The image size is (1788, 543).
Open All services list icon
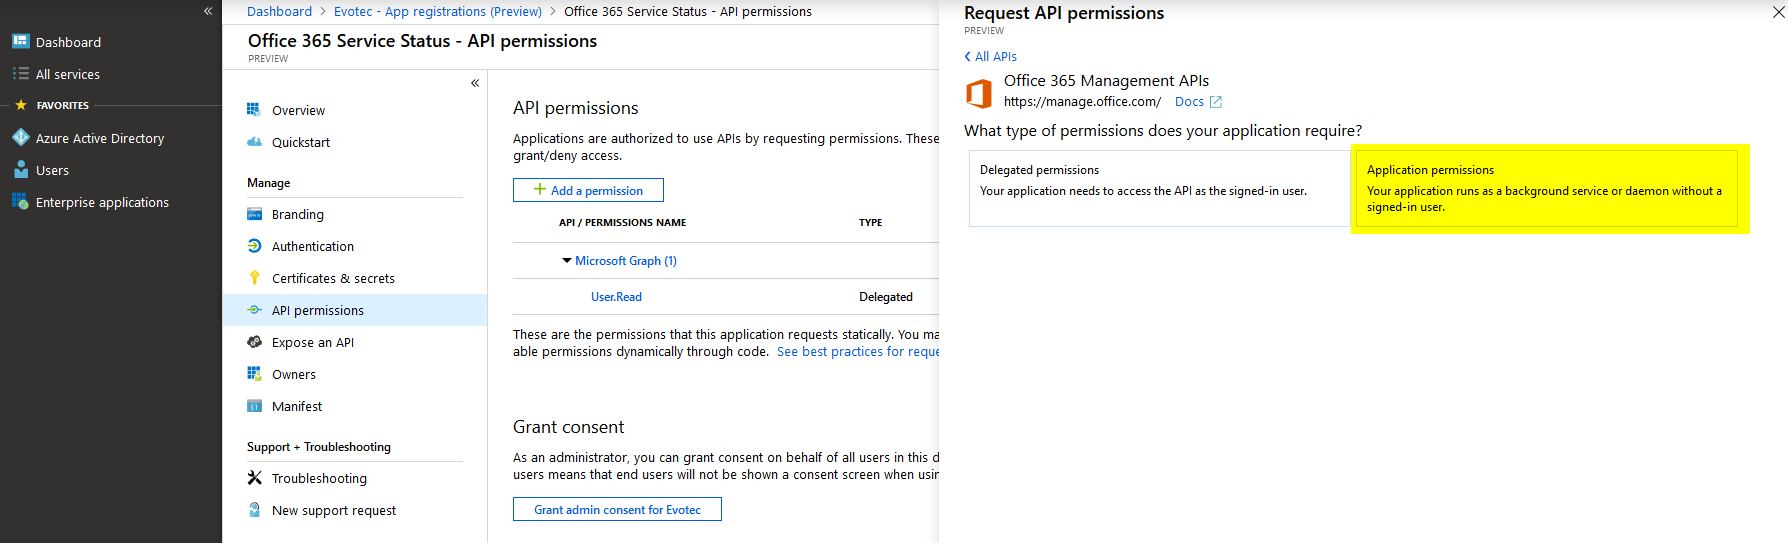coord(20,74)
